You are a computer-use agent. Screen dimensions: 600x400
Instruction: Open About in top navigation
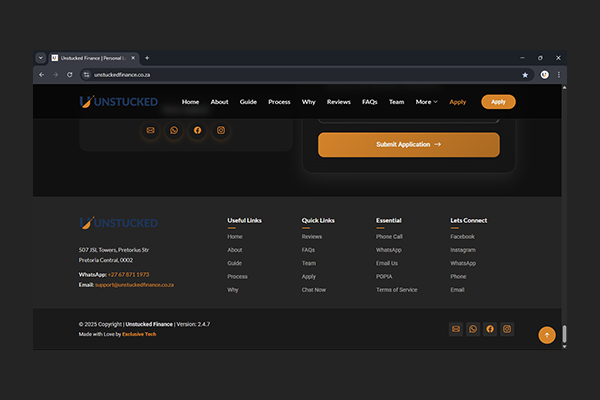coord(219,102)
